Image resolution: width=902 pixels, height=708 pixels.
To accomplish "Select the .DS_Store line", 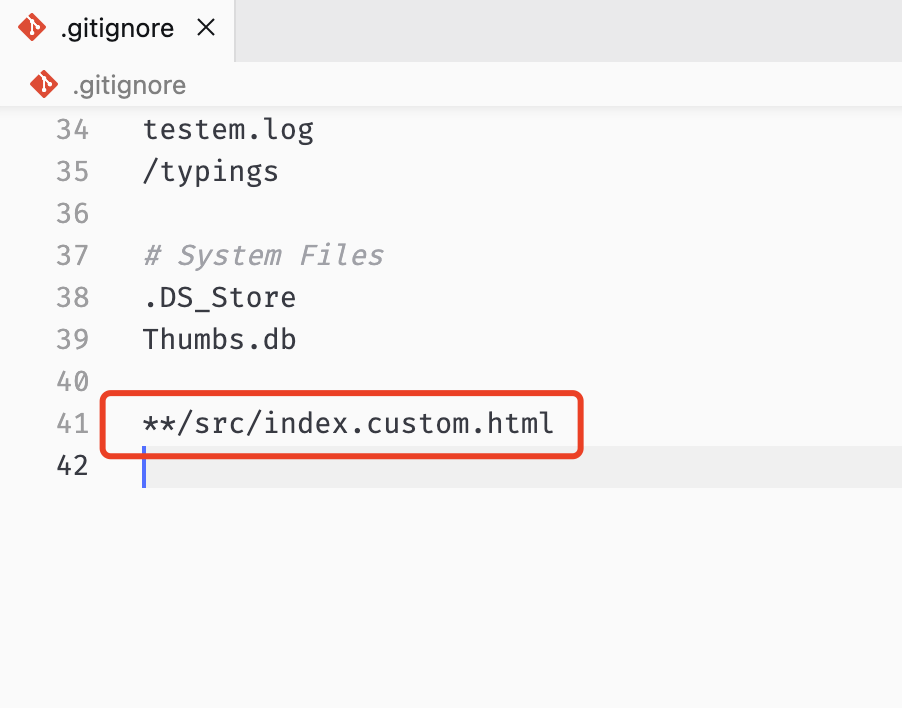I will point(219,297).
